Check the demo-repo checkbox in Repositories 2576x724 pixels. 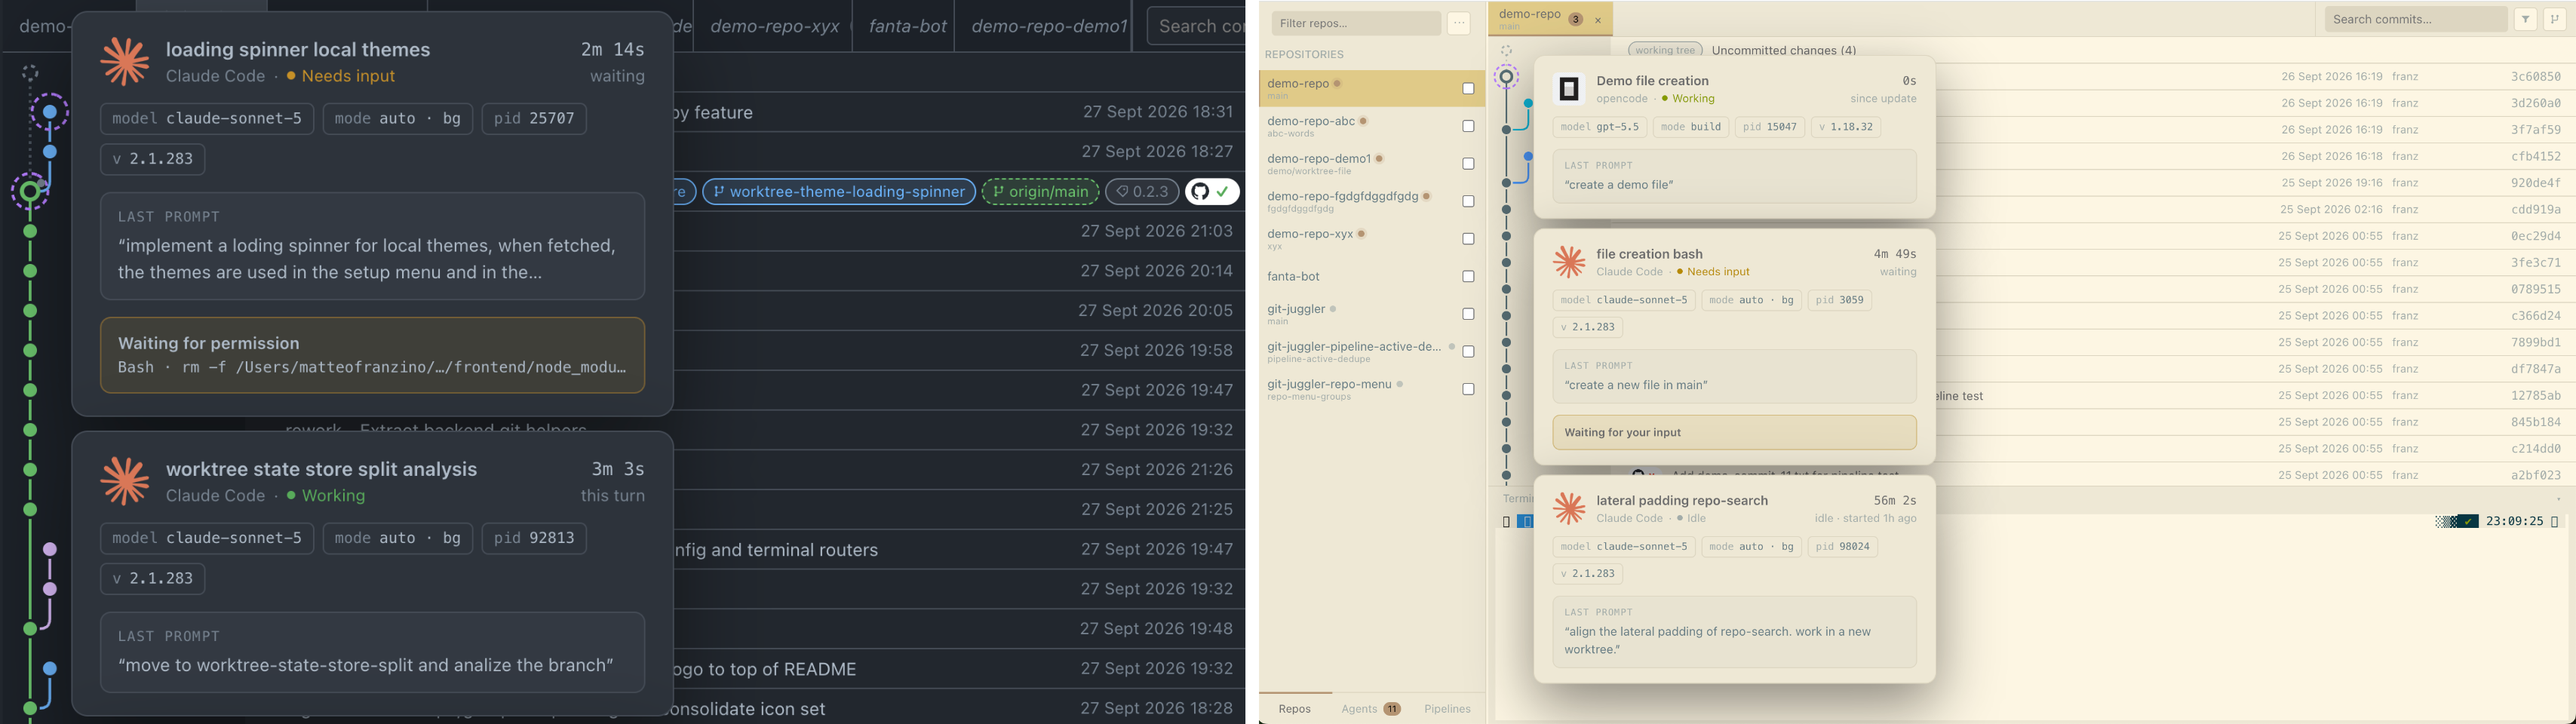pyautogui.click(x=1468, y=89)
